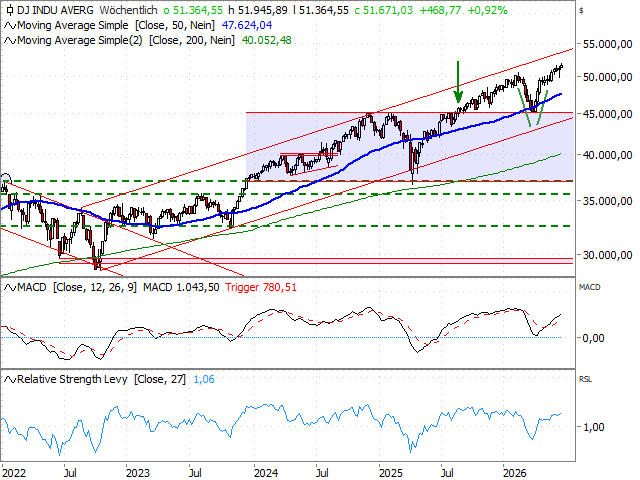Click the 2023 time axis label
640x480 pixels.
pyautogui.click(x=138, y=473)
